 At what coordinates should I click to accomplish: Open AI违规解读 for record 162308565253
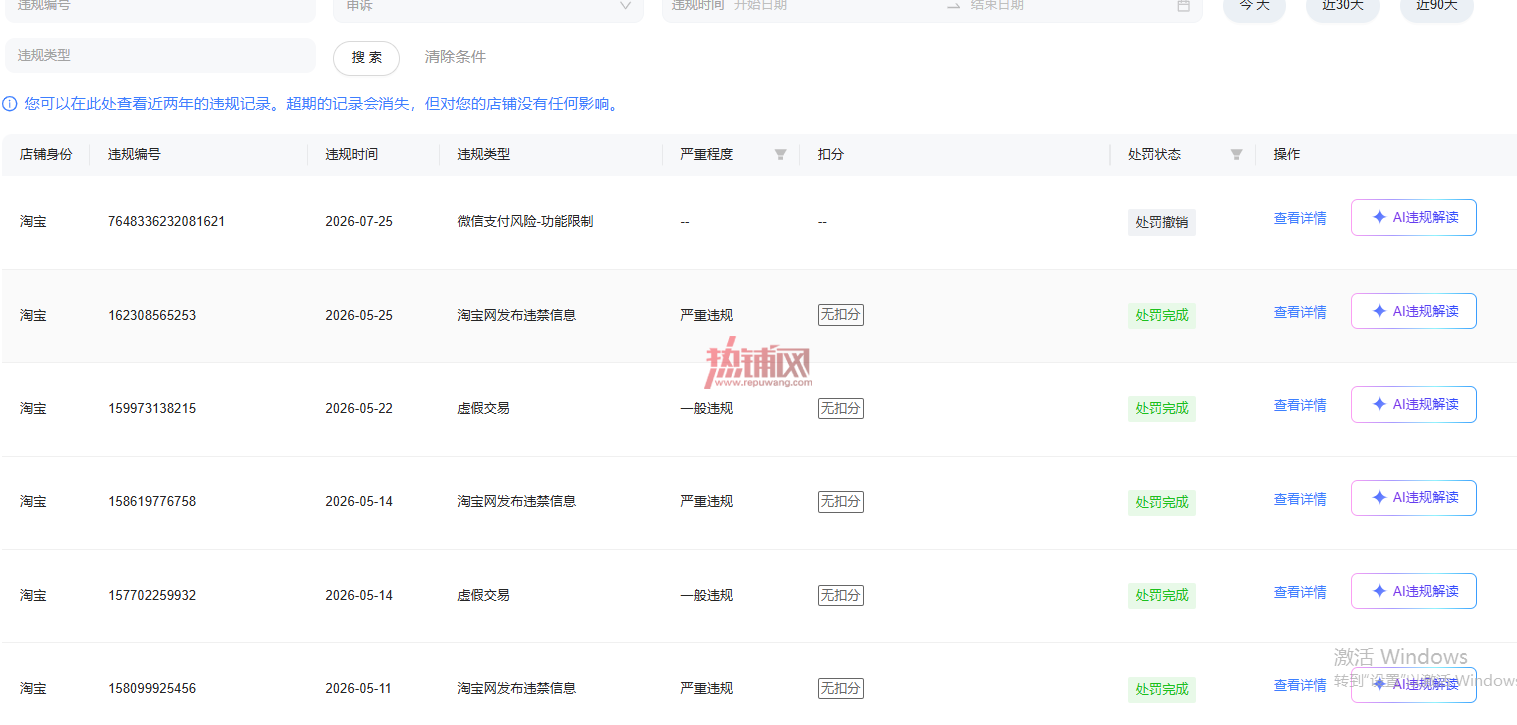point(1413,311)
